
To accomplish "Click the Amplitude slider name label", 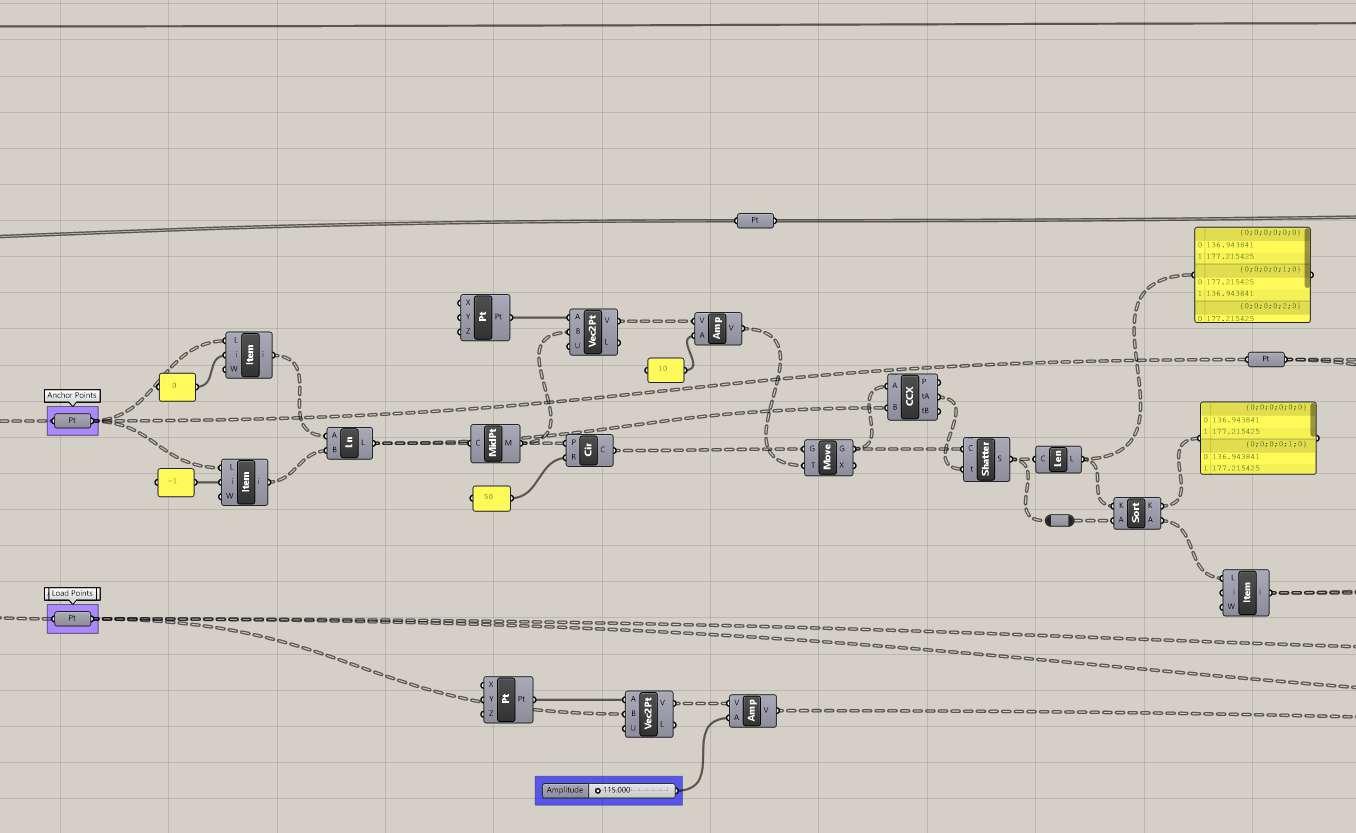I will (x=564, y=790).
